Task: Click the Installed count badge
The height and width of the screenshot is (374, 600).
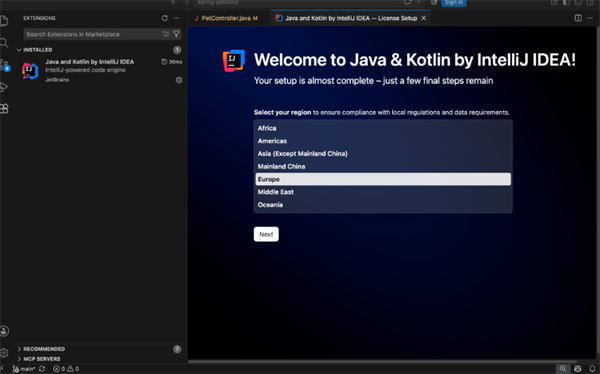Action: tap(177, 50)
